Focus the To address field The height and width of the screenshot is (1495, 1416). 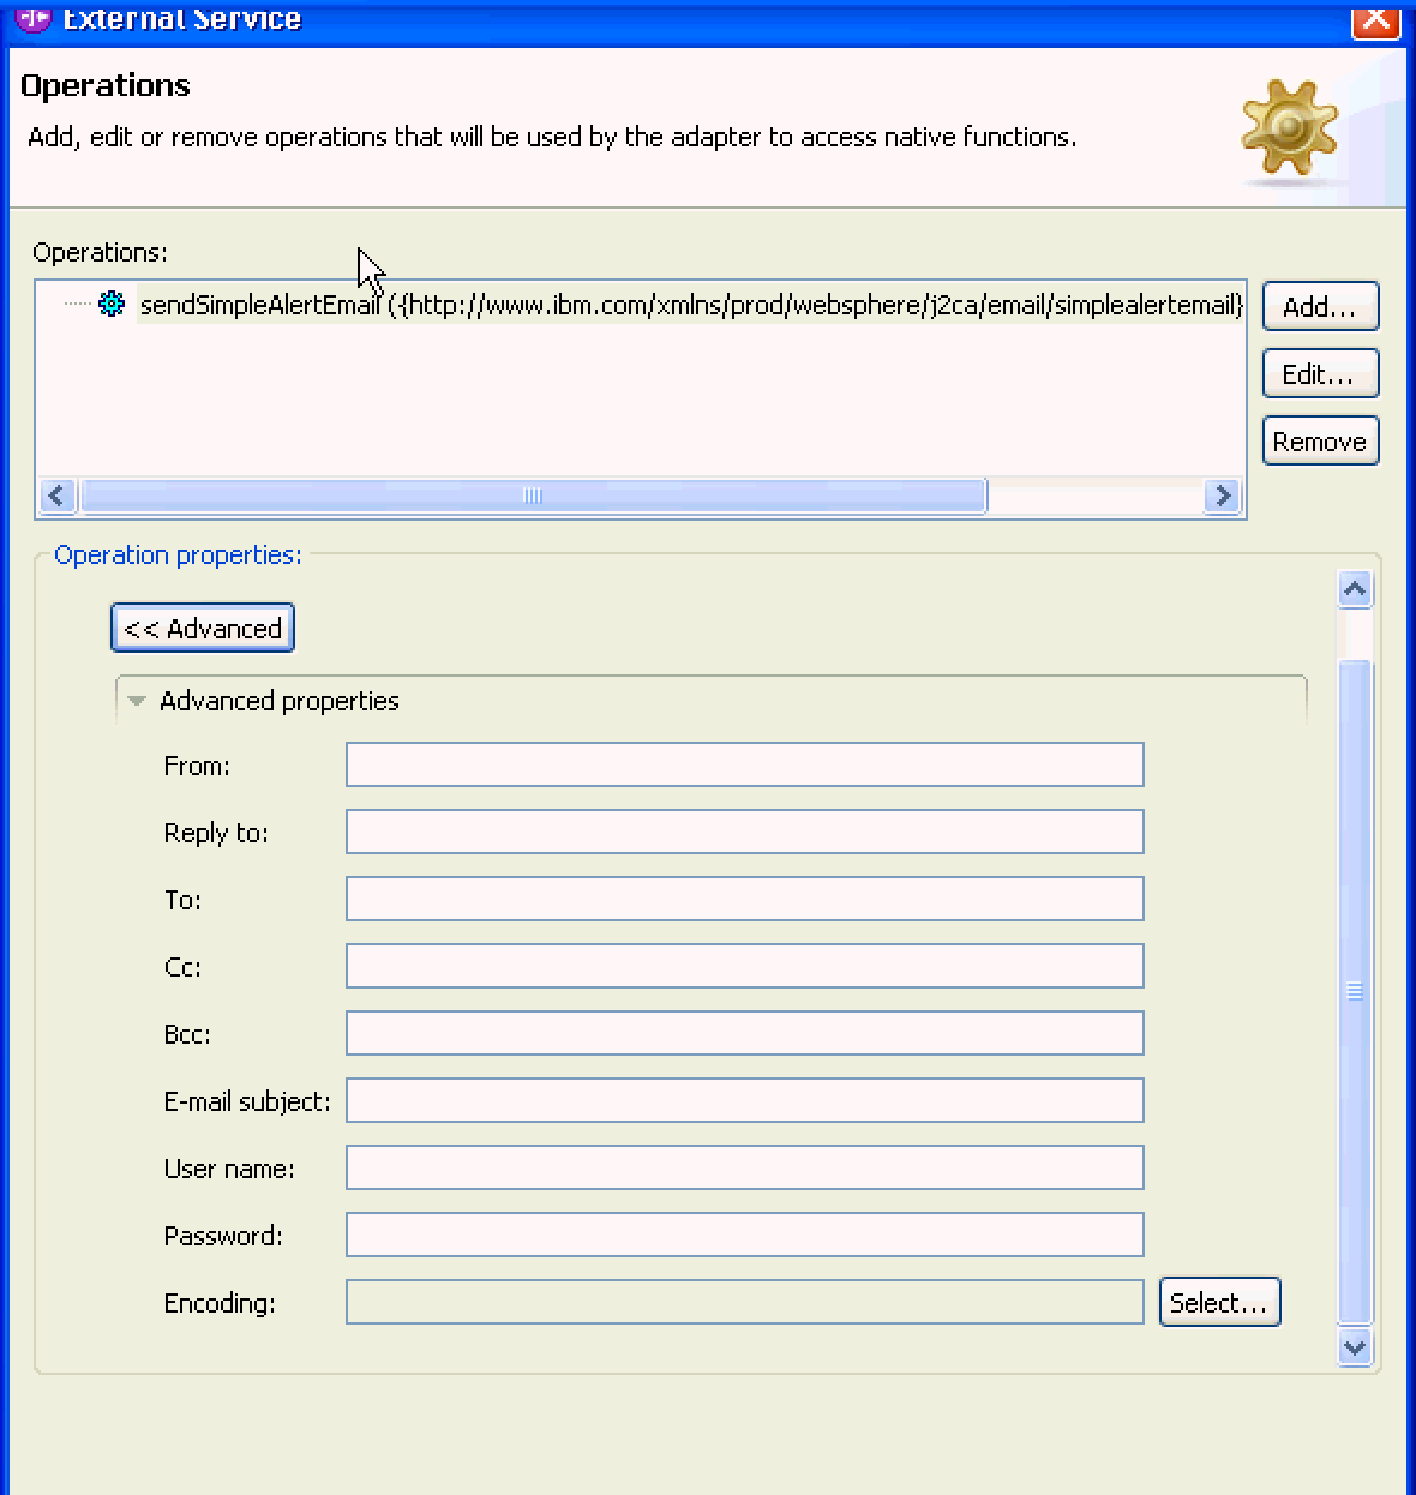[x=745, y=899]
